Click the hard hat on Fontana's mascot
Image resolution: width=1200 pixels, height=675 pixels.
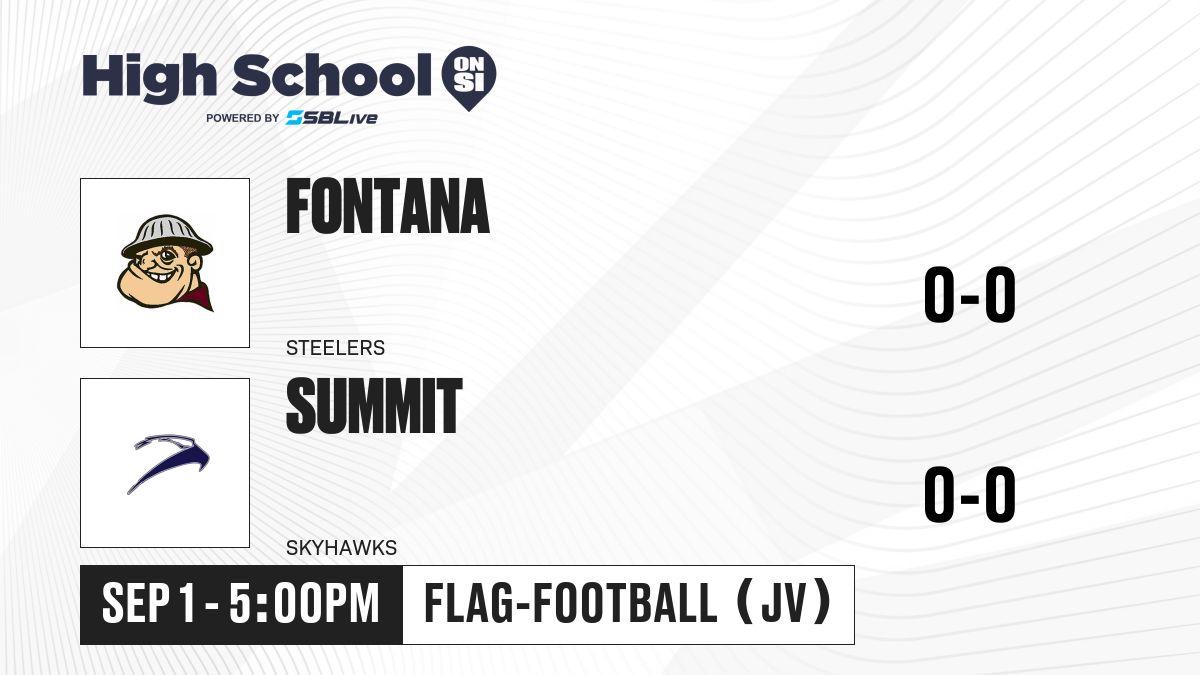click(163, 233)
